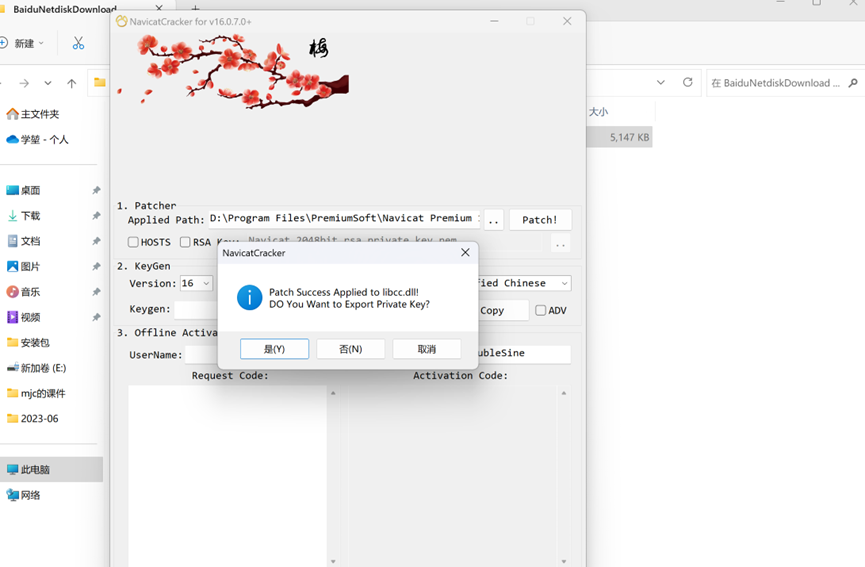Close the BaiduNetdiskDownload Explorer tab
Image resolution: width=865 pixels, height=567 pixels.
click(159, 8)
